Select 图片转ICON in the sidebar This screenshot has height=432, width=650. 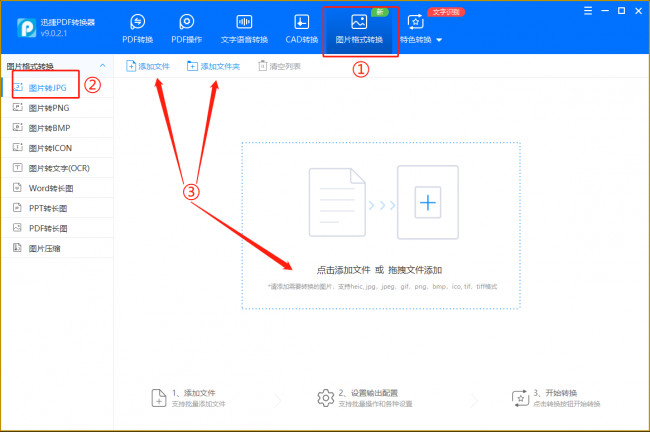(x=57, y=148)
